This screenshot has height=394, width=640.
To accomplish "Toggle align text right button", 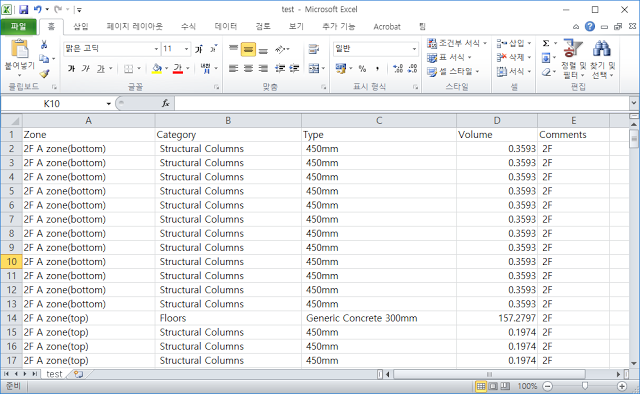I will tap(263, 68).
